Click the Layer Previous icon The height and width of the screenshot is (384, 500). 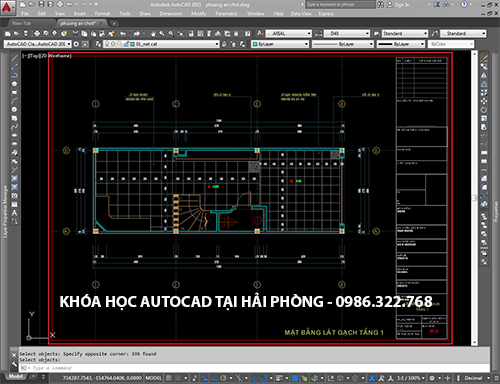click(x=233, y=44)
